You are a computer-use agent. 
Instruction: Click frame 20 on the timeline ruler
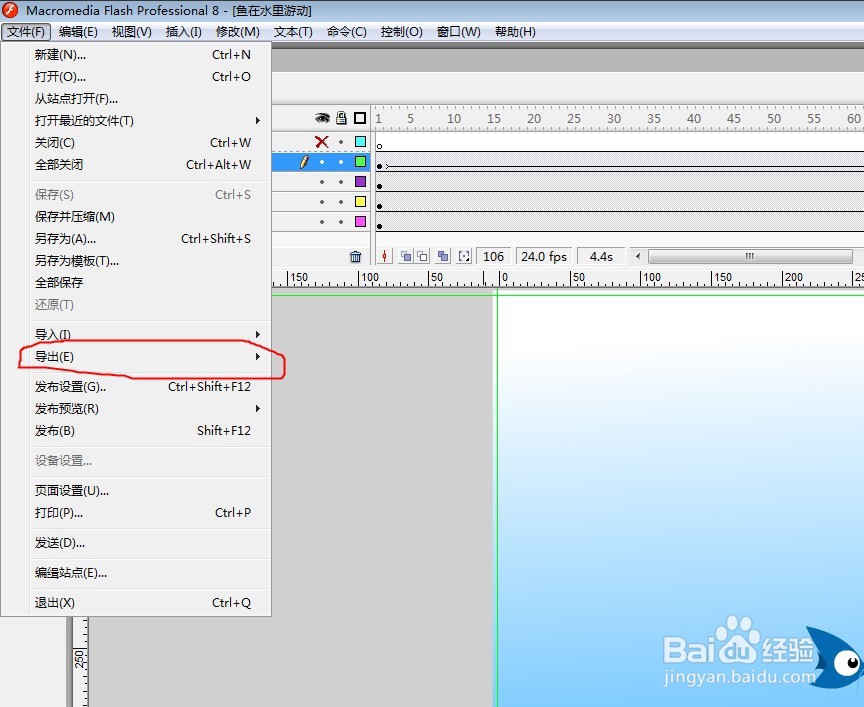533,118
